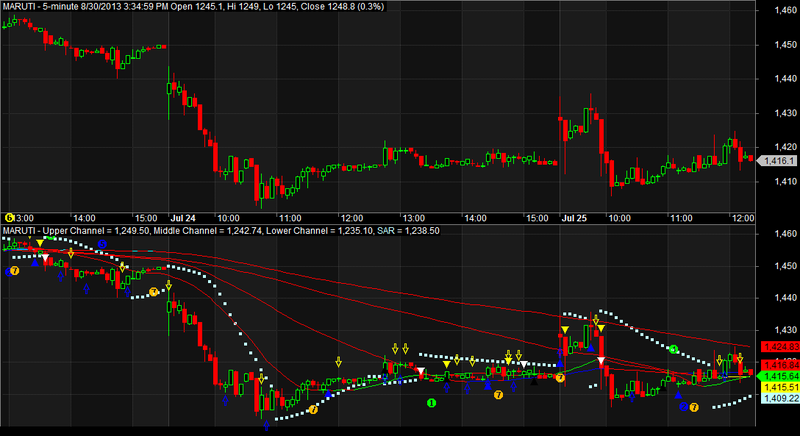This screenshot has height=436, width=800.
Task: Select the blue circled 5 marker in lower pane
Action: (102, 244)
